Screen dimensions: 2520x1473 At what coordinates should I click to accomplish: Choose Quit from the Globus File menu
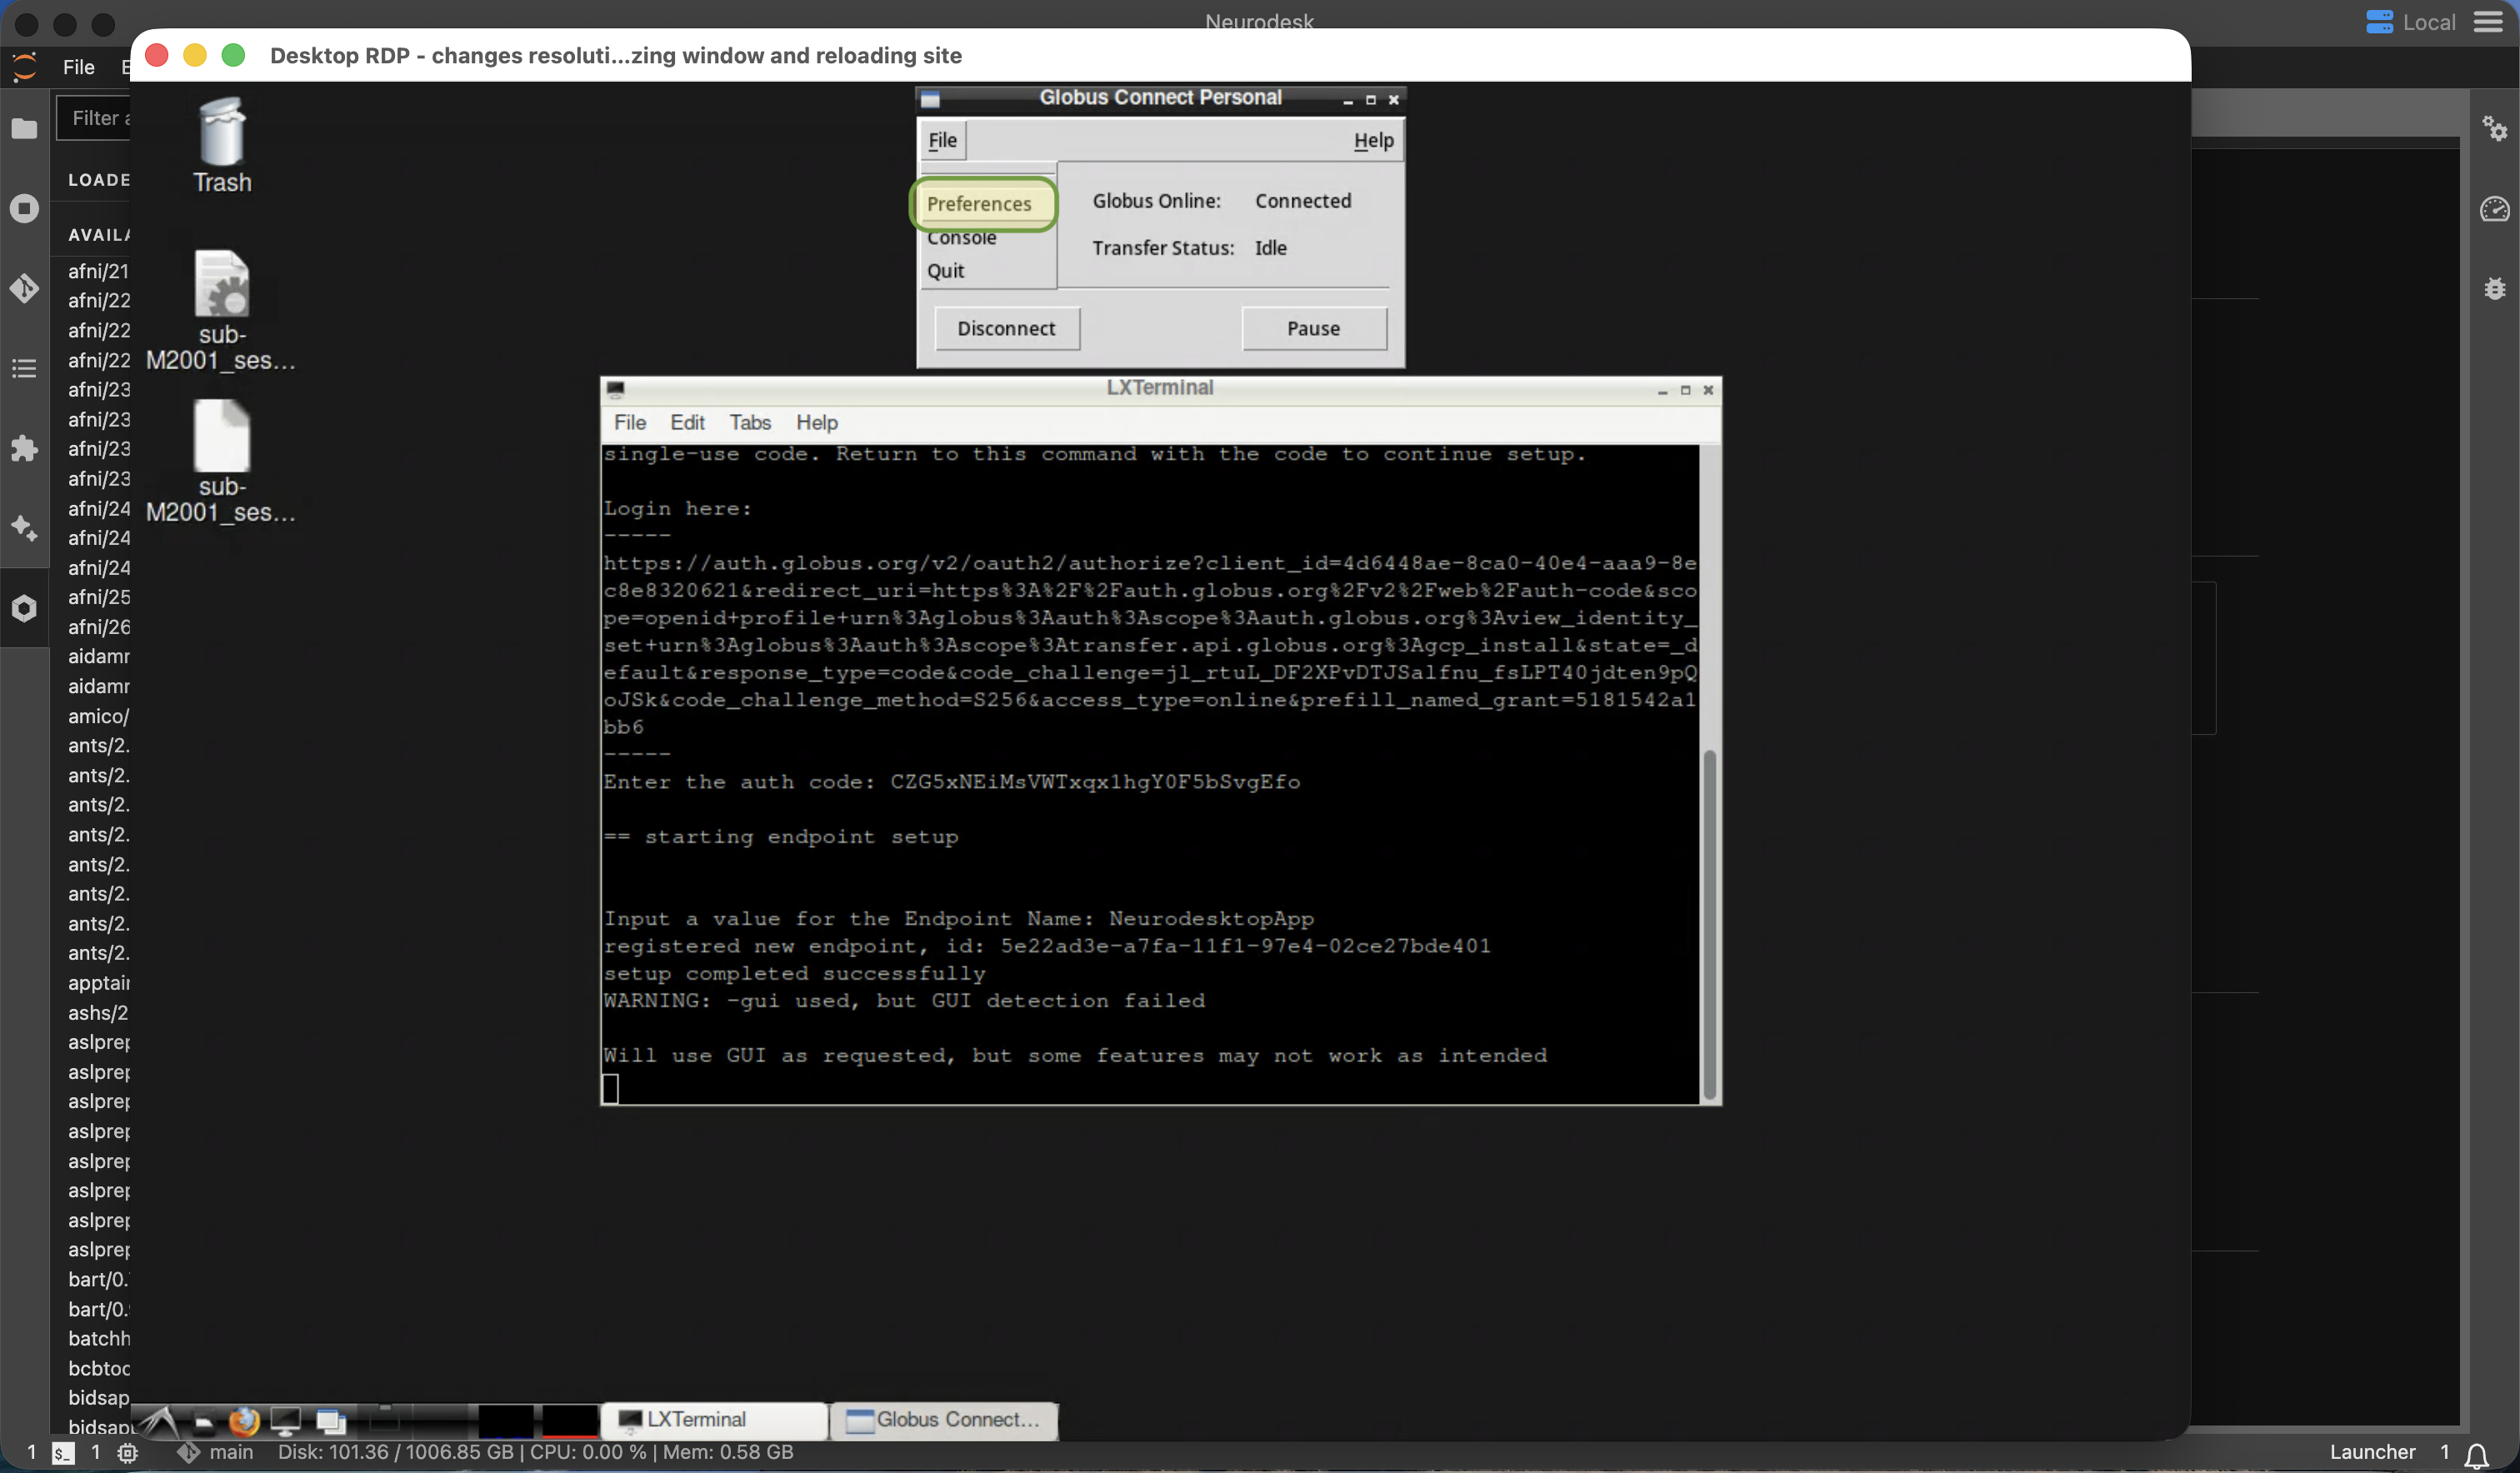(x=945, y=271)
